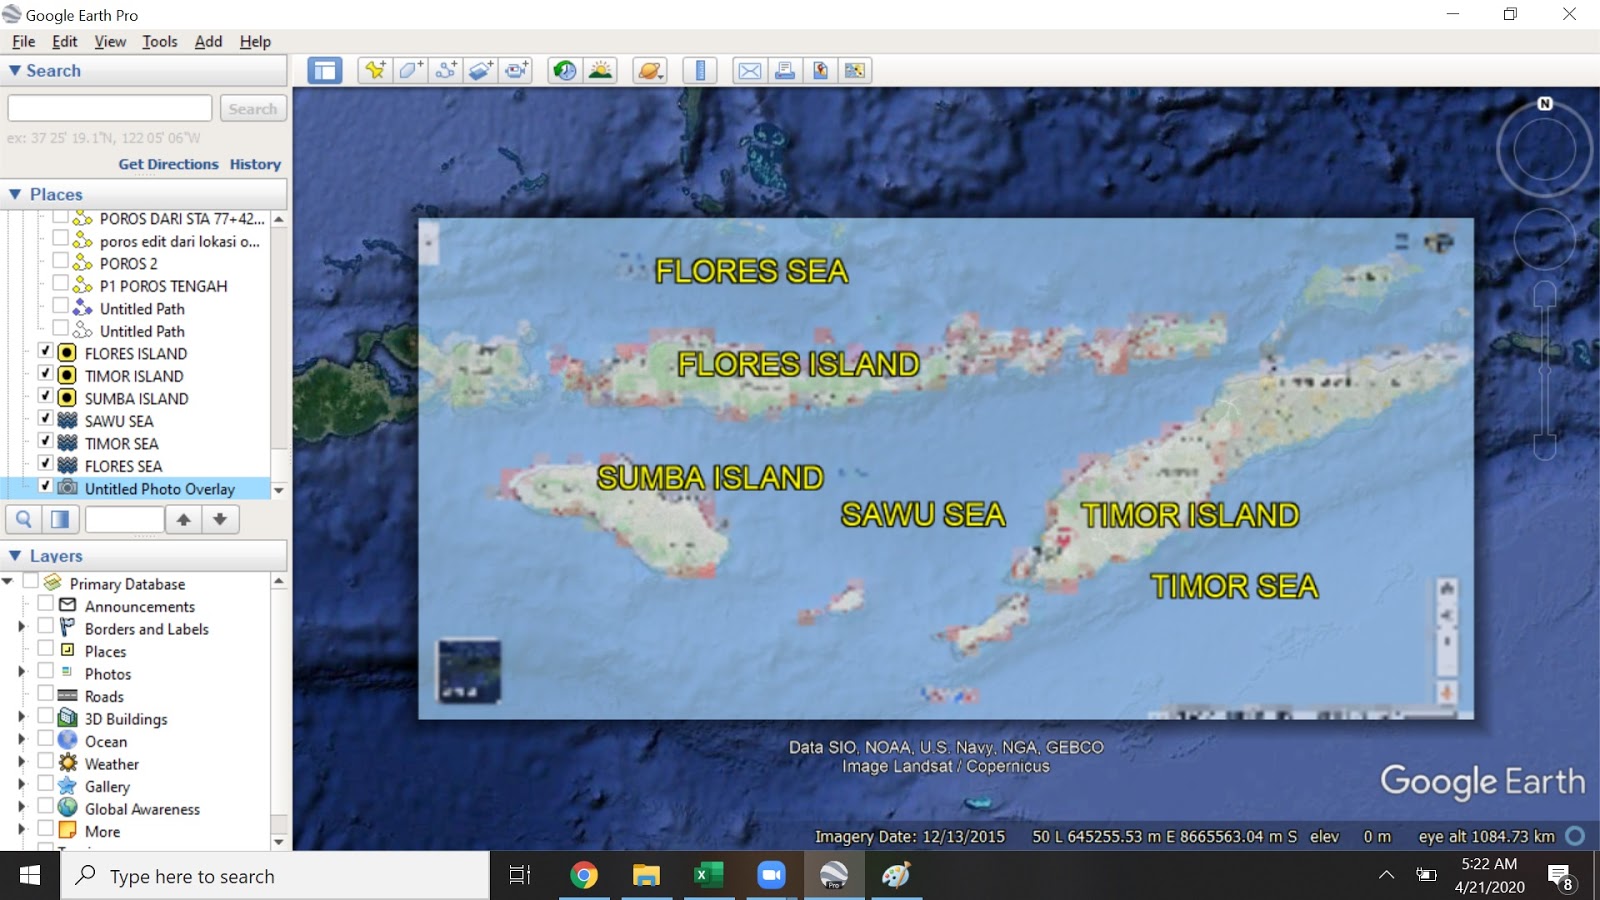This screenshot has height=900, width=1600.
Task: Select the Add Path tool
Action: pos(446,70)
